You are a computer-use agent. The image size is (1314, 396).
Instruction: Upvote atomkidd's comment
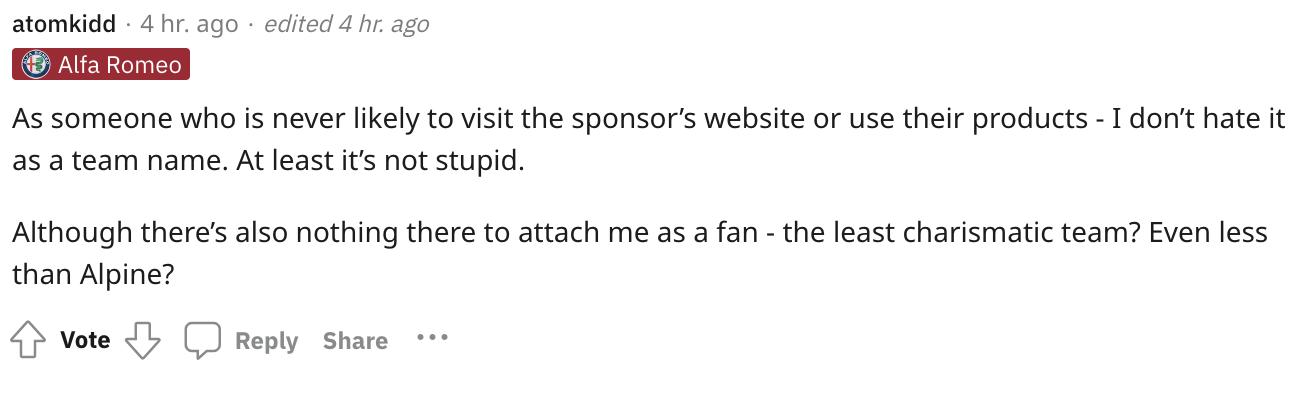(x=28, y=341)
